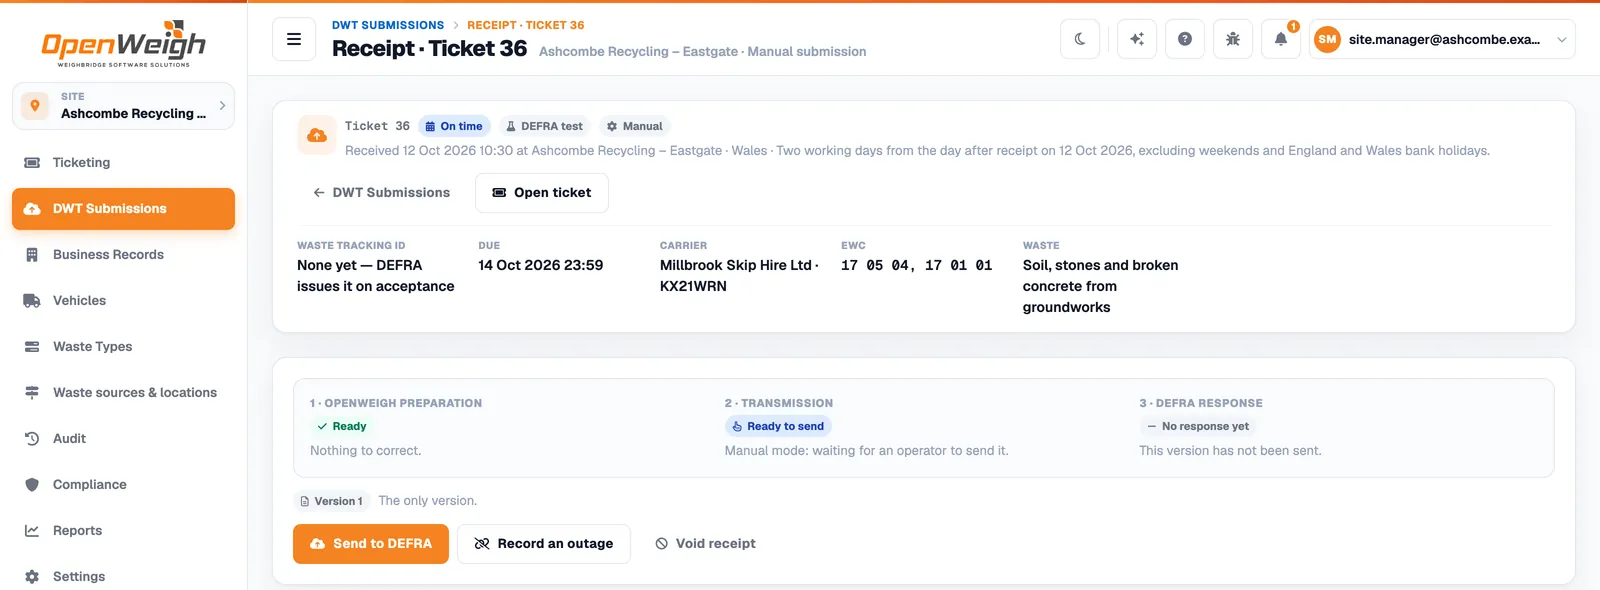The width and height of the screenshot is (1600, 590).
Task: Click the Version 1 tag
Action: coord(332,501)
